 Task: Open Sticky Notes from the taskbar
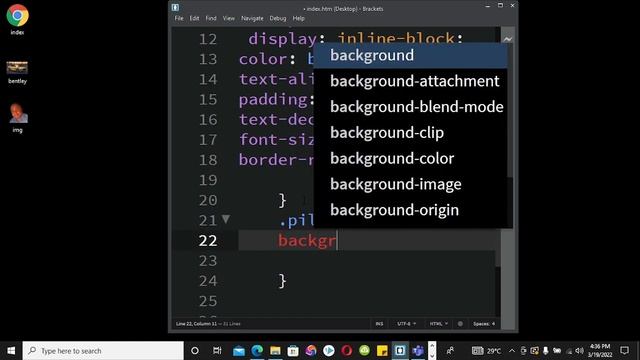tap(382, 351)
